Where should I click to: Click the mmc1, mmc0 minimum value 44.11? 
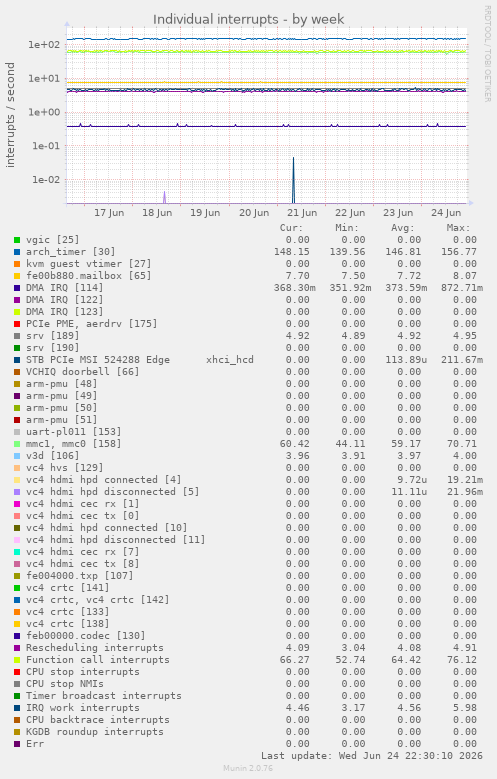pyautogui.click(x=350, y=444)
